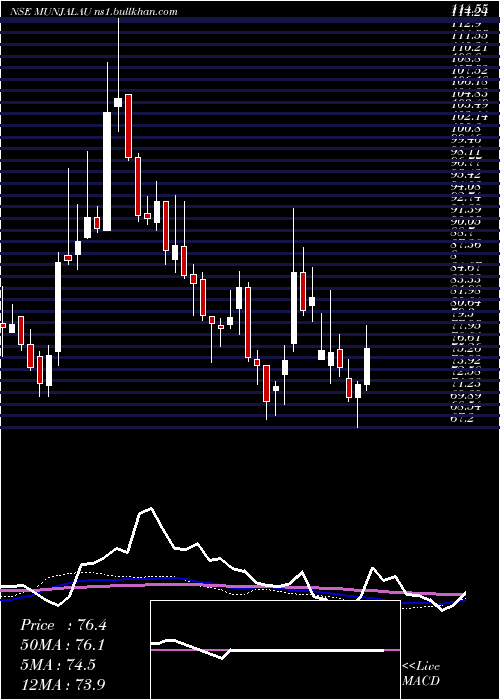The height and width of the screenshot is (700, 500).
Task: Click the MACD inset chart box
Action: [275, 650]
